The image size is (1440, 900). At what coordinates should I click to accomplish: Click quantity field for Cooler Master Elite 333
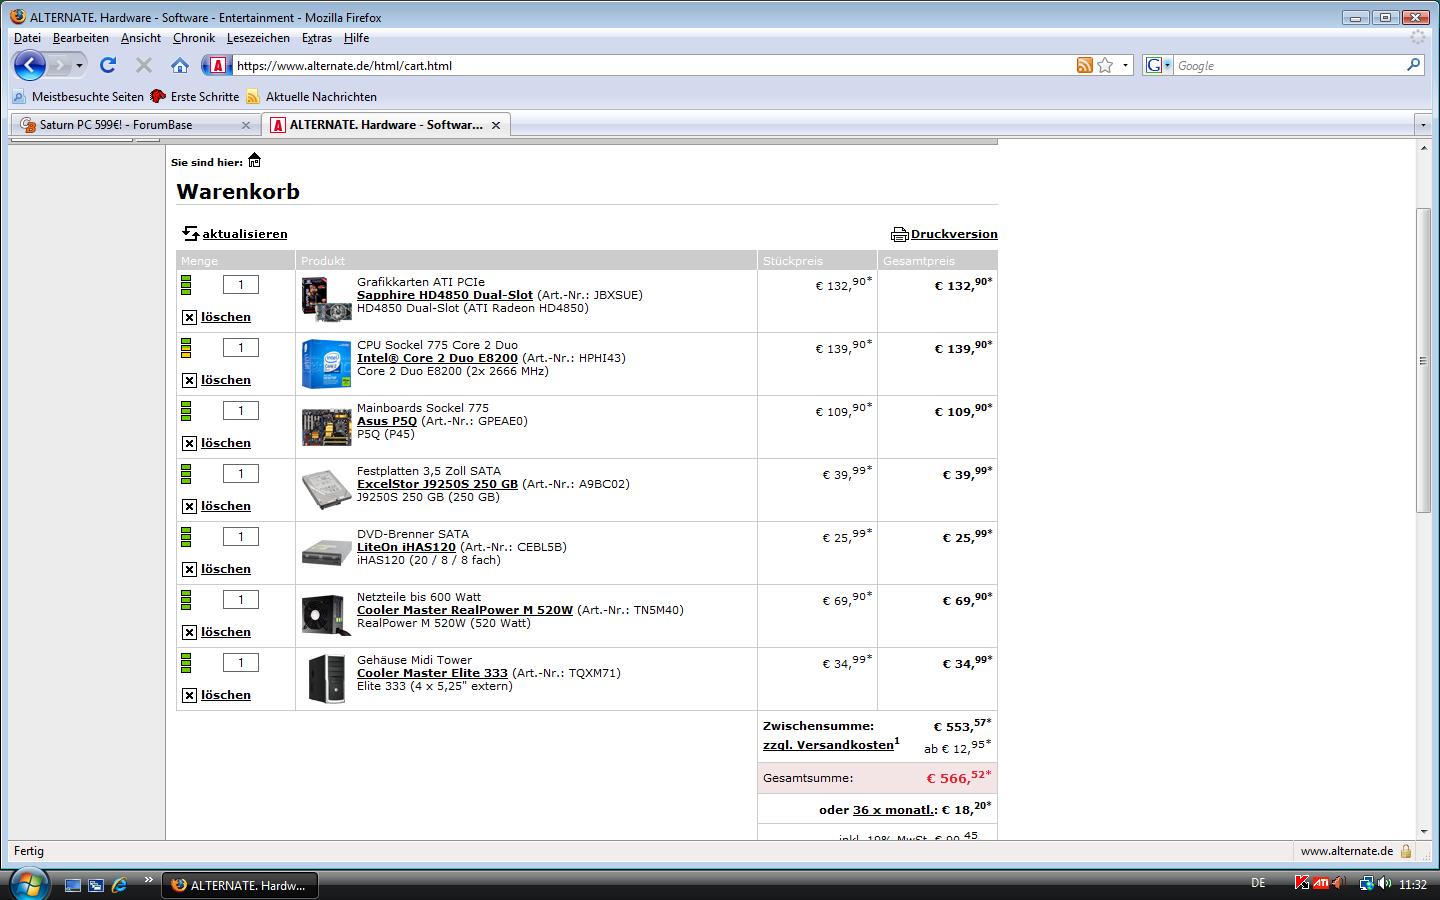[240, 663]
